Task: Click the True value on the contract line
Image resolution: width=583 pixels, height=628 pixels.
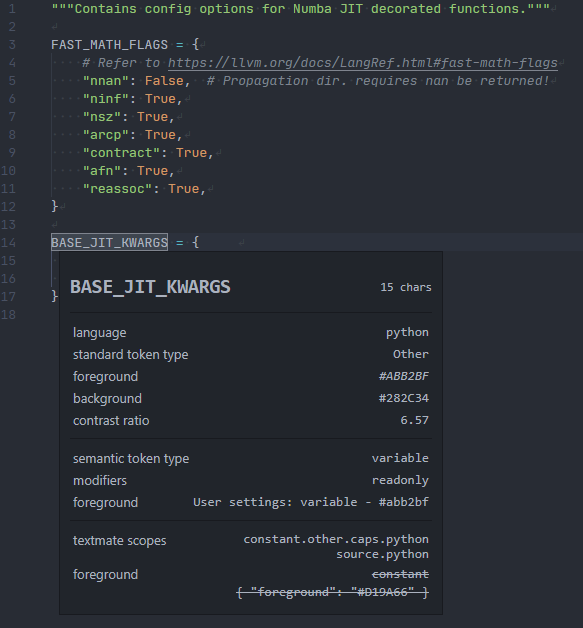Action: click(191, 153)
